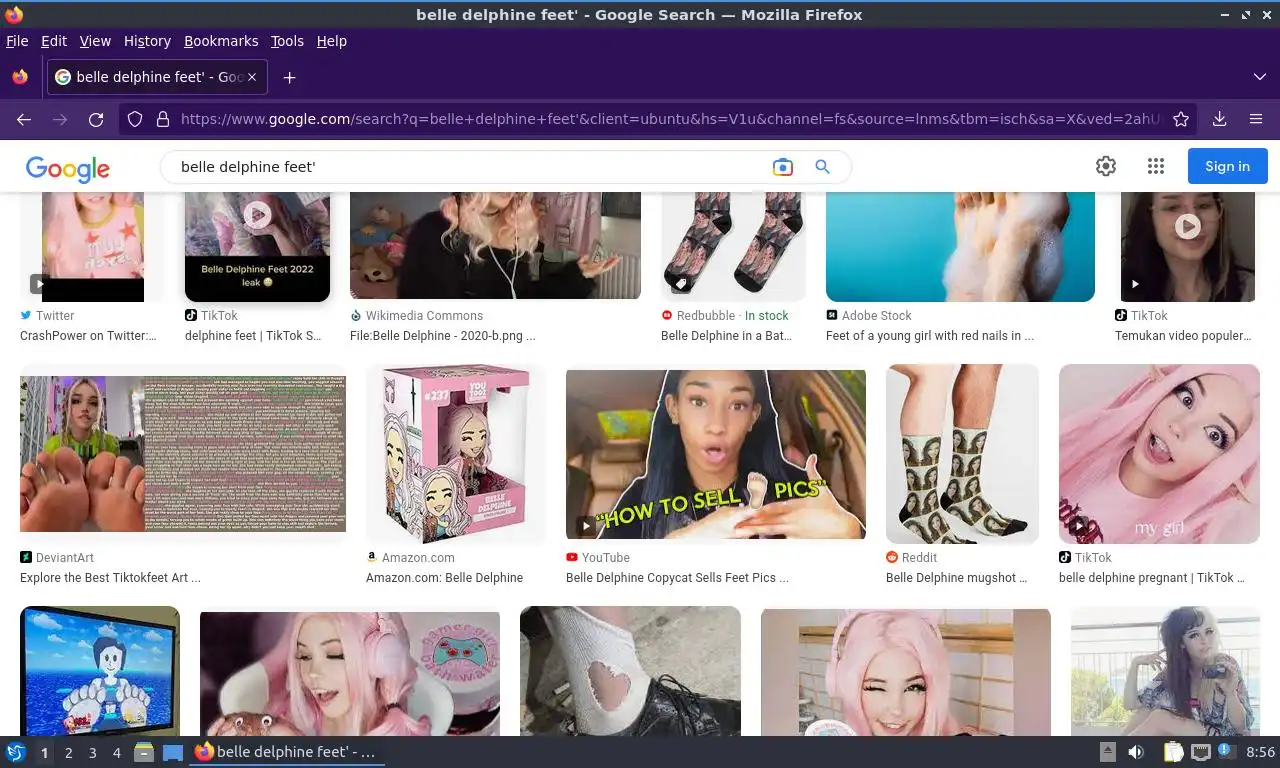Open the Edit menu
The width and height of the screenshot is (1280, 768).
54,41
